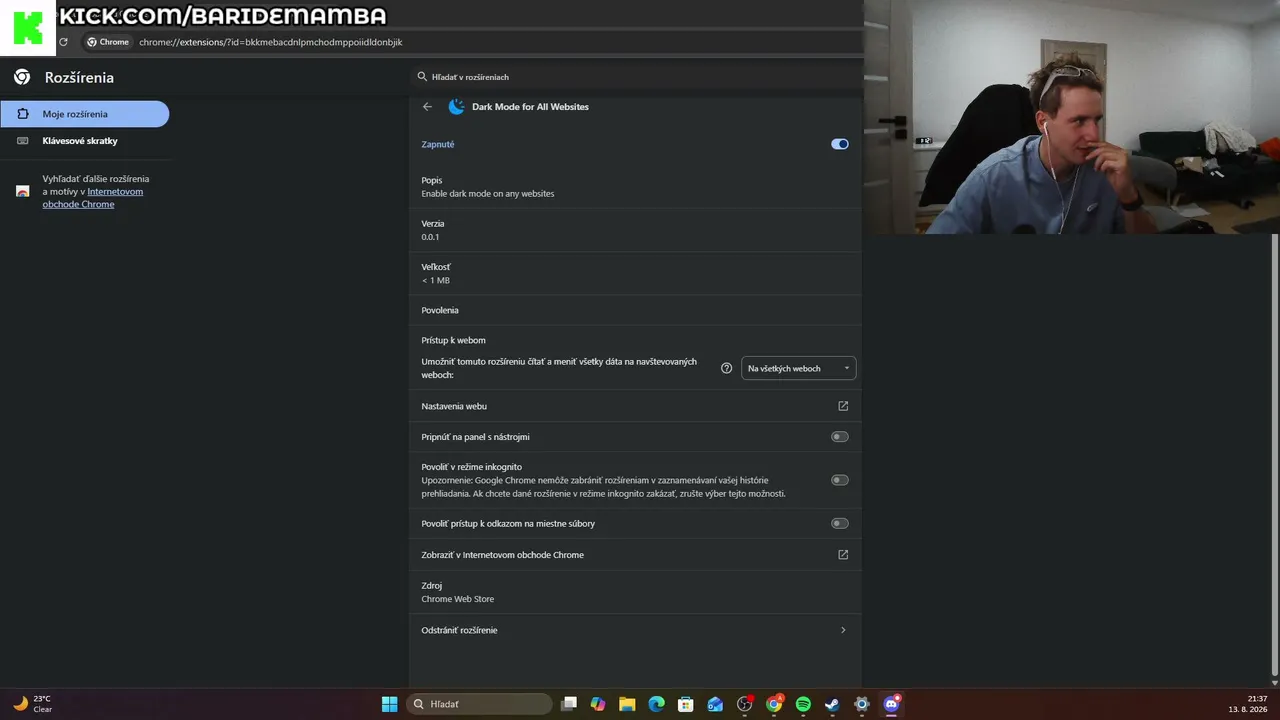Click the Chrome Web Store rainbow icon in sidebar
The image size is (1280, 720).
(x=22, y=191)
